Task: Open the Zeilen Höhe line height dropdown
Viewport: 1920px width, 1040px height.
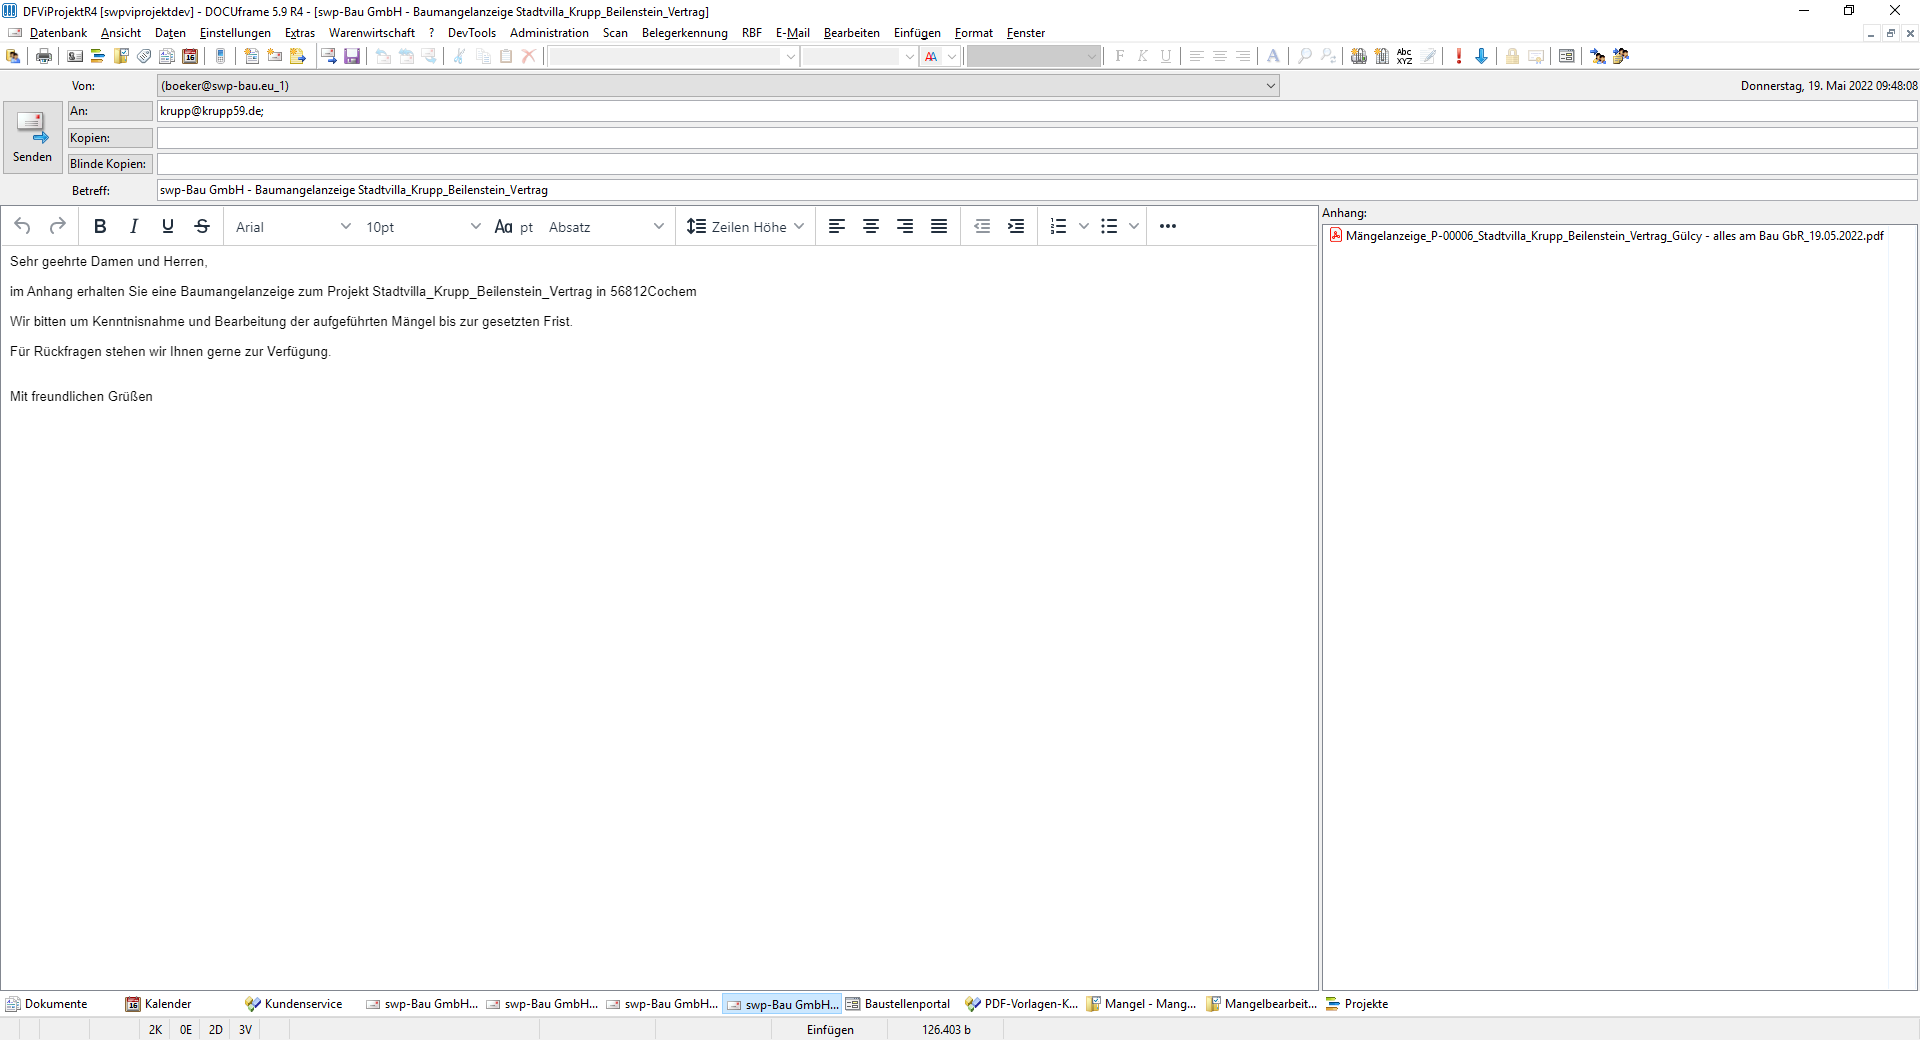Action: (745, 227)
